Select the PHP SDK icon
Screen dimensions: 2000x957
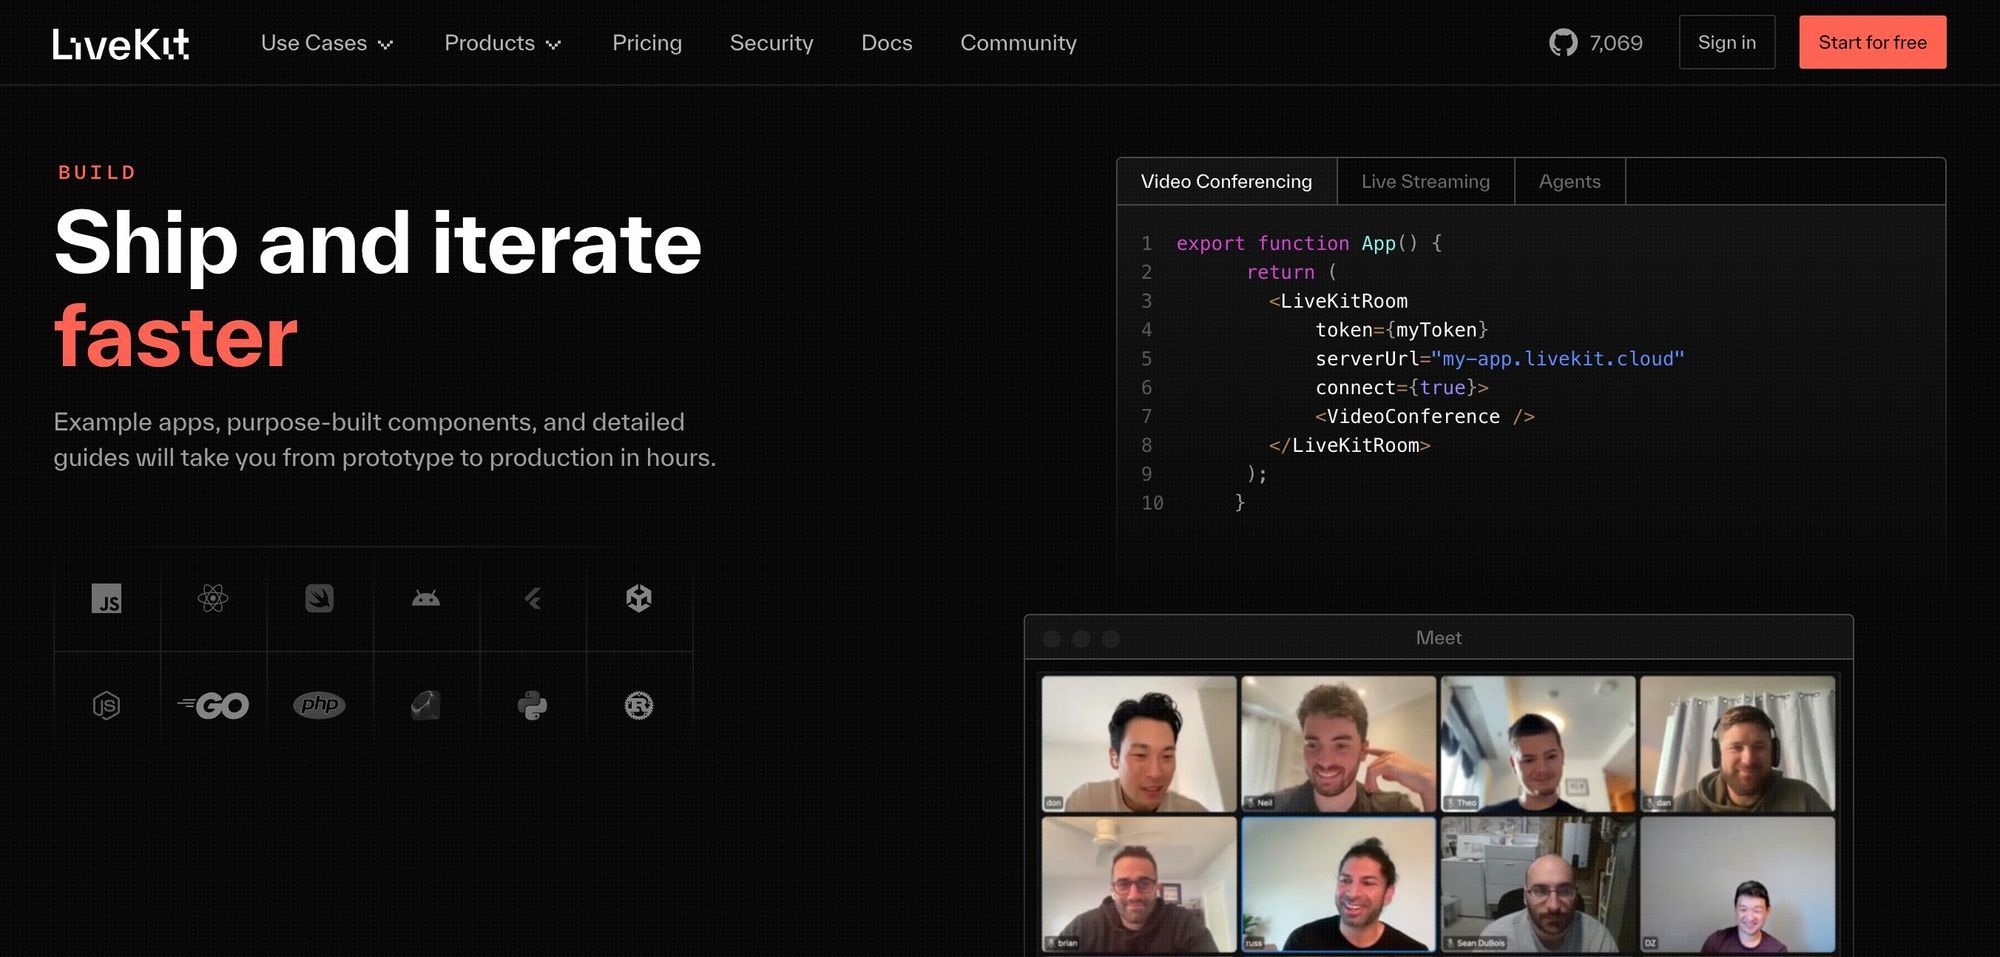pyautogui.click(x=319, y=705)
